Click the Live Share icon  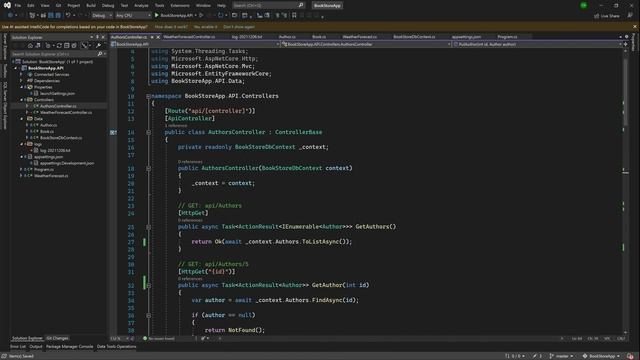point(596,16)
